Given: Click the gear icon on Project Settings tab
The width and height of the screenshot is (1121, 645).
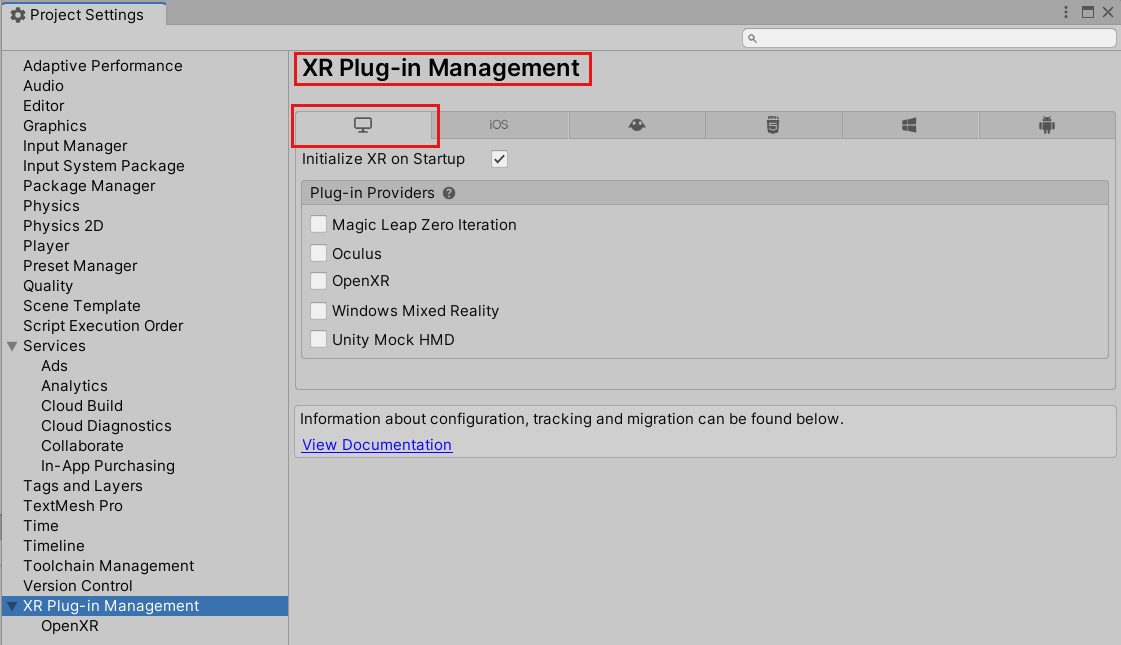Looking at the screenshot, I should [20, 14].
